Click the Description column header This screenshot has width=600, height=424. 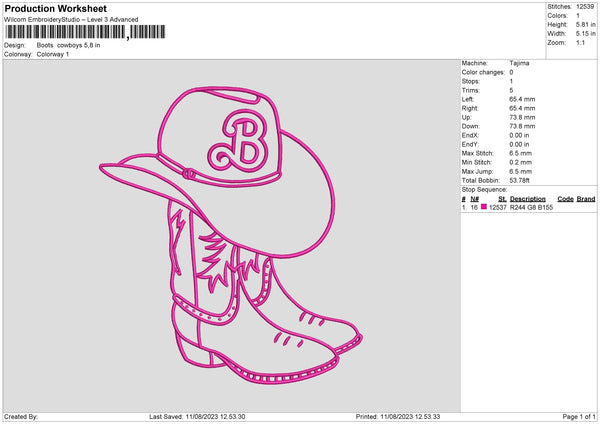tap(527, 199)
